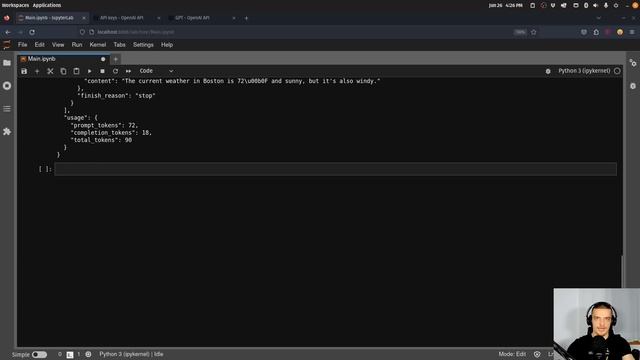Image resolution: width=640 pixels, height=360 pixels.
Task: Open Running Terminals and Kernels panel
Action: click(x=7, y=86)
